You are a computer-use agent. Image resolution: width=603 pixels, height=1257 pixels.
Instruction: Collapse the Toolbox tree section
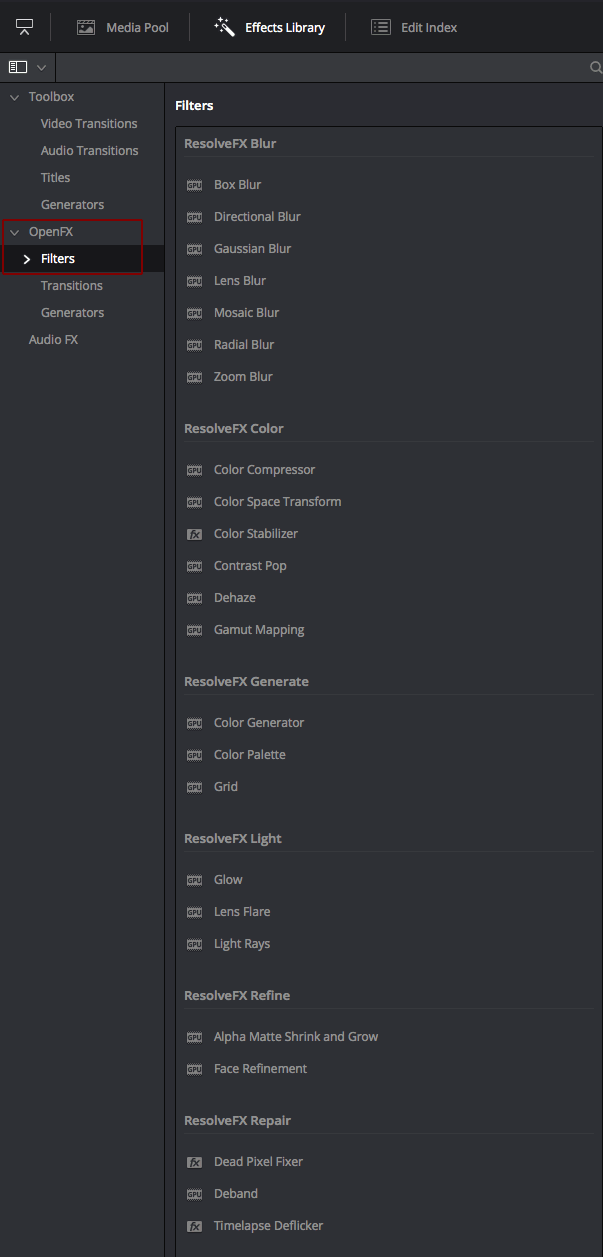point(14,97)
